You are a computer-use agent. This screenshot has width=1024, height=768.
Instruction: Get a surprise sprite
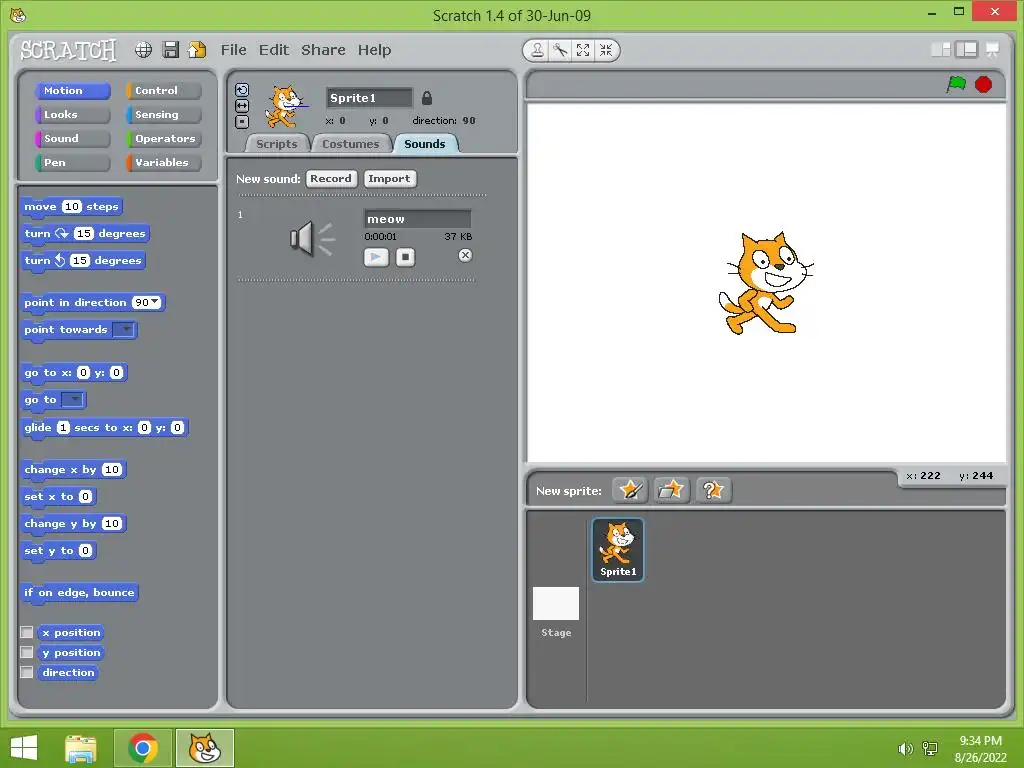pyautogui.click(x=713, y=490)
